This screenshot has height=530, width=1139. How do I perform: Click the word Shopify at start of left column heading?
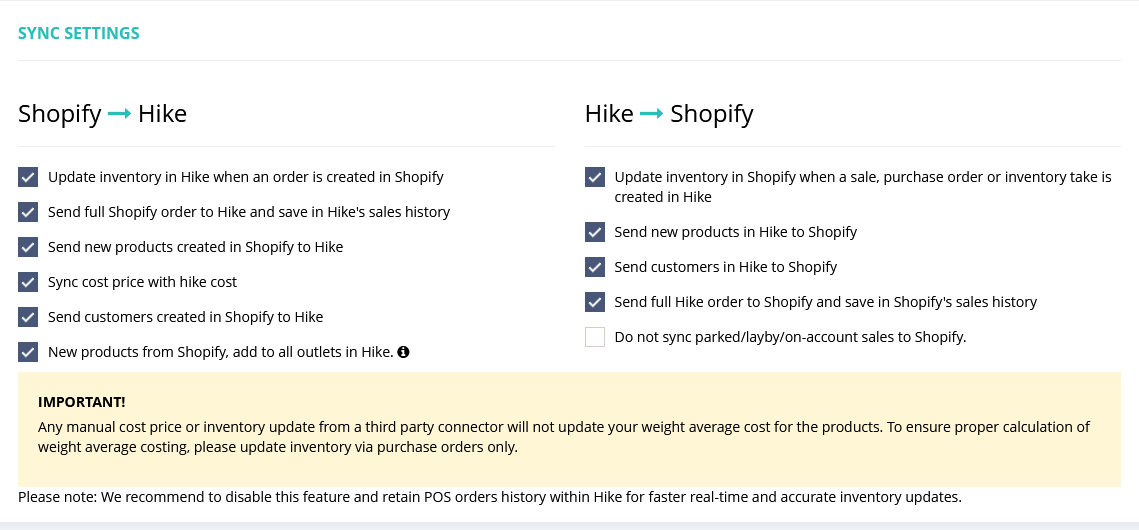60,114
